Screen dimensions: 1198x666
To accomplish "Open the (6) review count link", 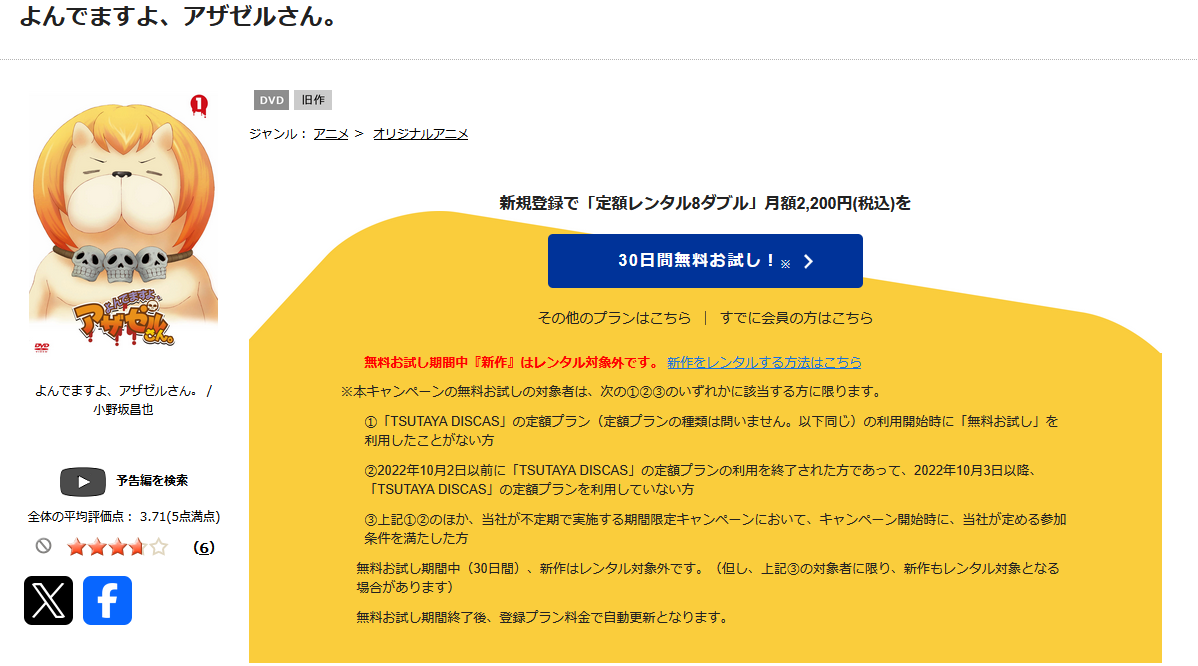I will pos(203,547).
